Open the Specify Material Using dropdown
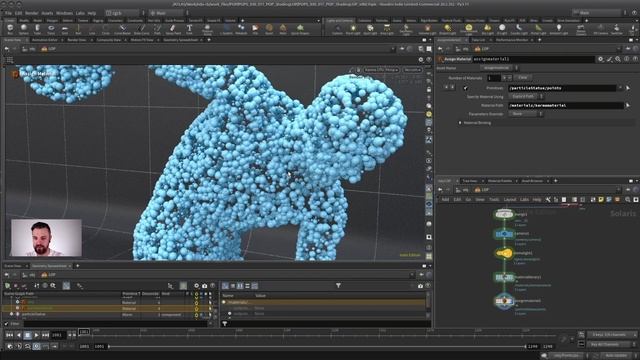This screenshot has height=360, width=640. [526, 97]
